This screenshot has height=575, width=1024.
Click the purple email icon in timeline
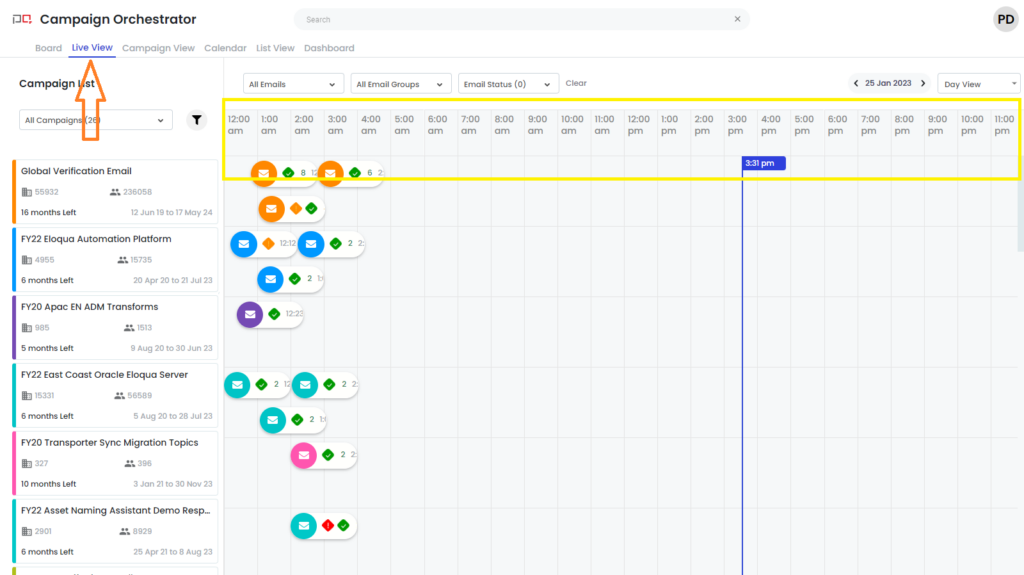(x=250, y=314)
